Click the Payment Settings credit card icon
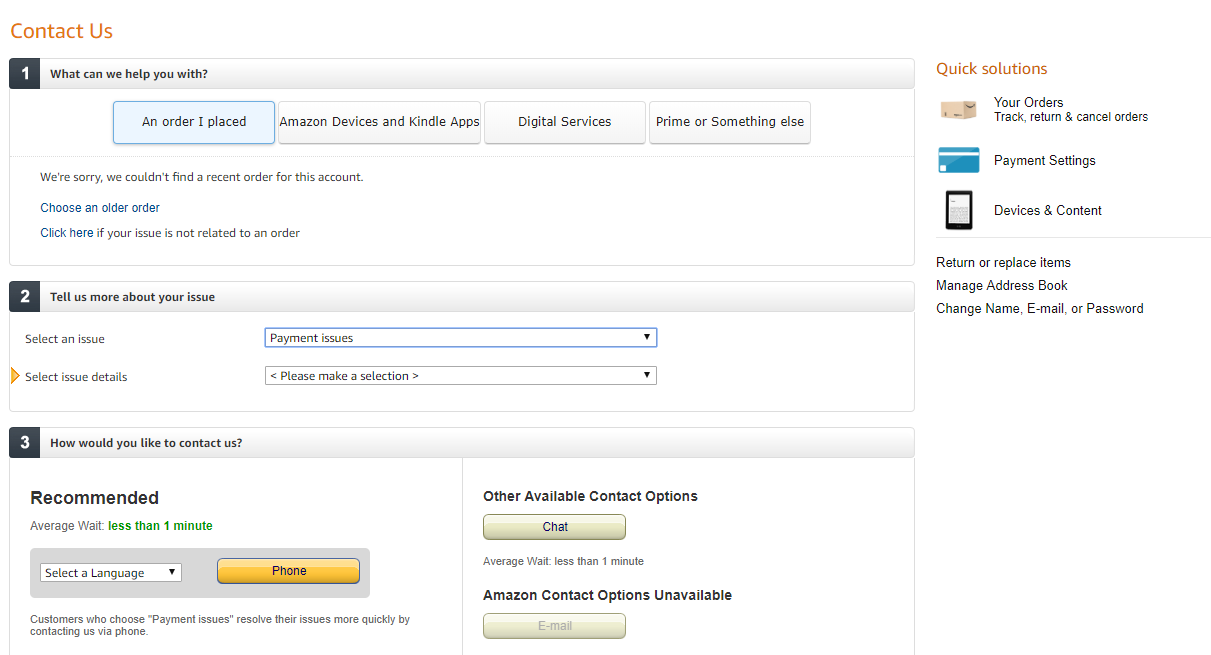Viewport: 1211px width, 655px height. pos(958,160)
